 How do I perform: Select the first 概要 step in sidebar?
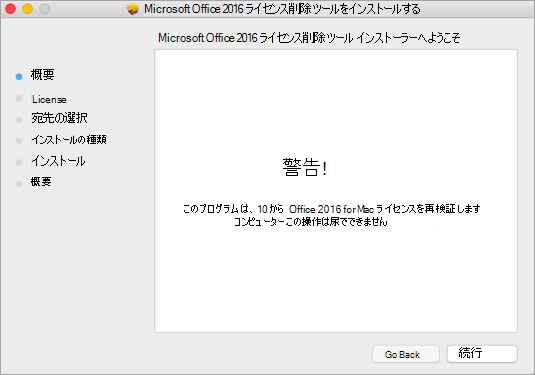43,75
